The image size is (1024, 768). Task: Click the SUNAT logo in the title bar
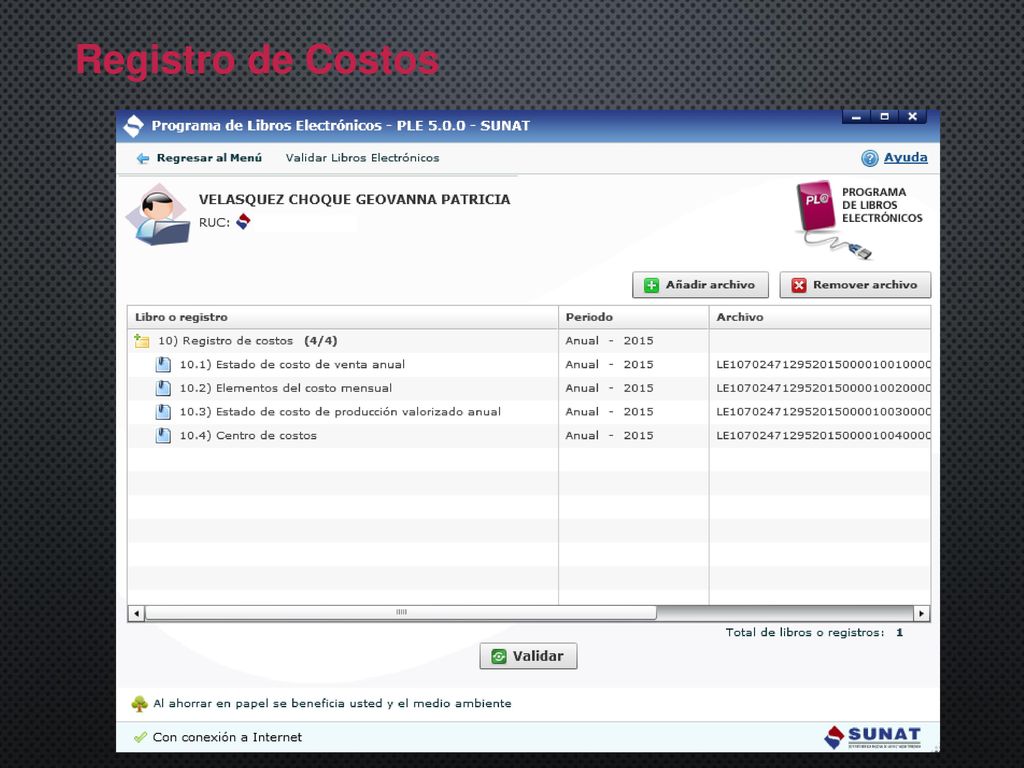pos(133,126)
